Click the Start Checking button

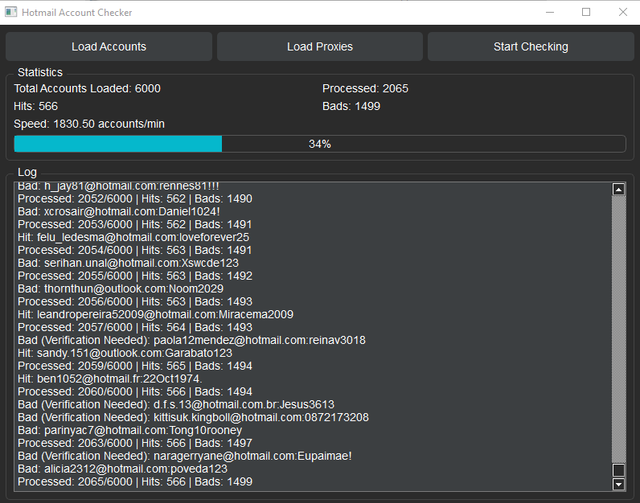pyautogui.click(x=530, y=47)
